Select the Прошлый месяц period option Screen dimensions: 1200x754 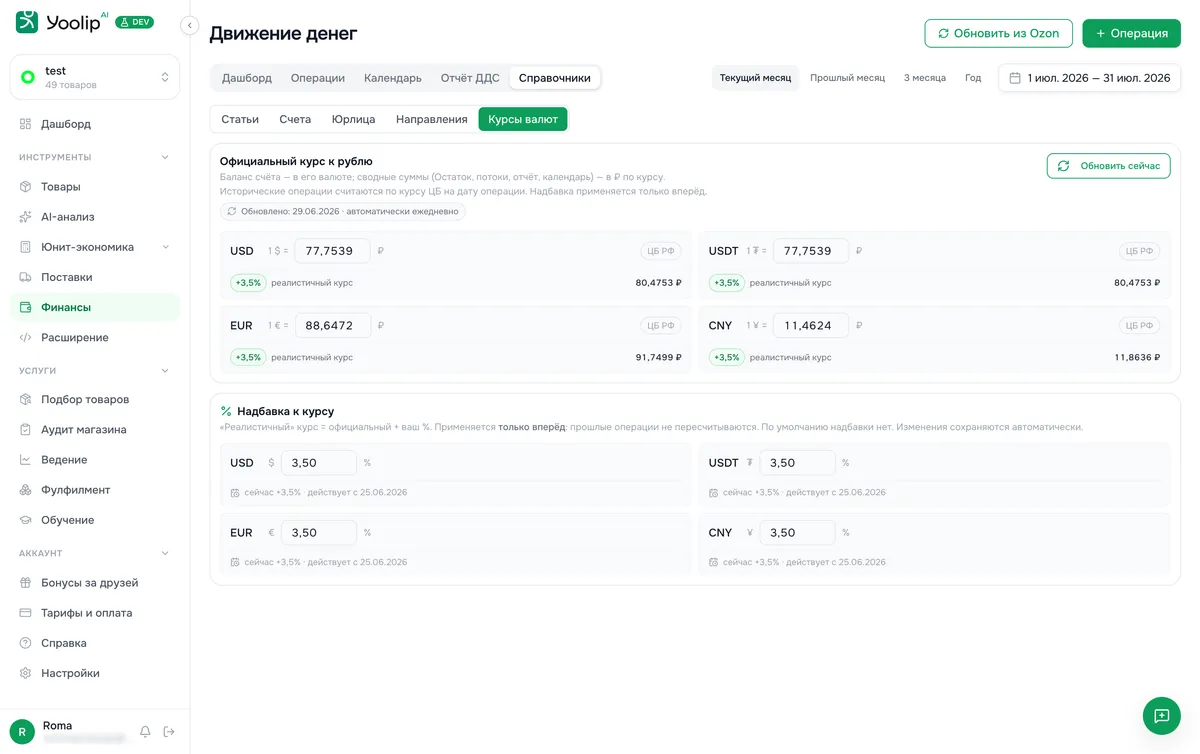click(847, 78)
